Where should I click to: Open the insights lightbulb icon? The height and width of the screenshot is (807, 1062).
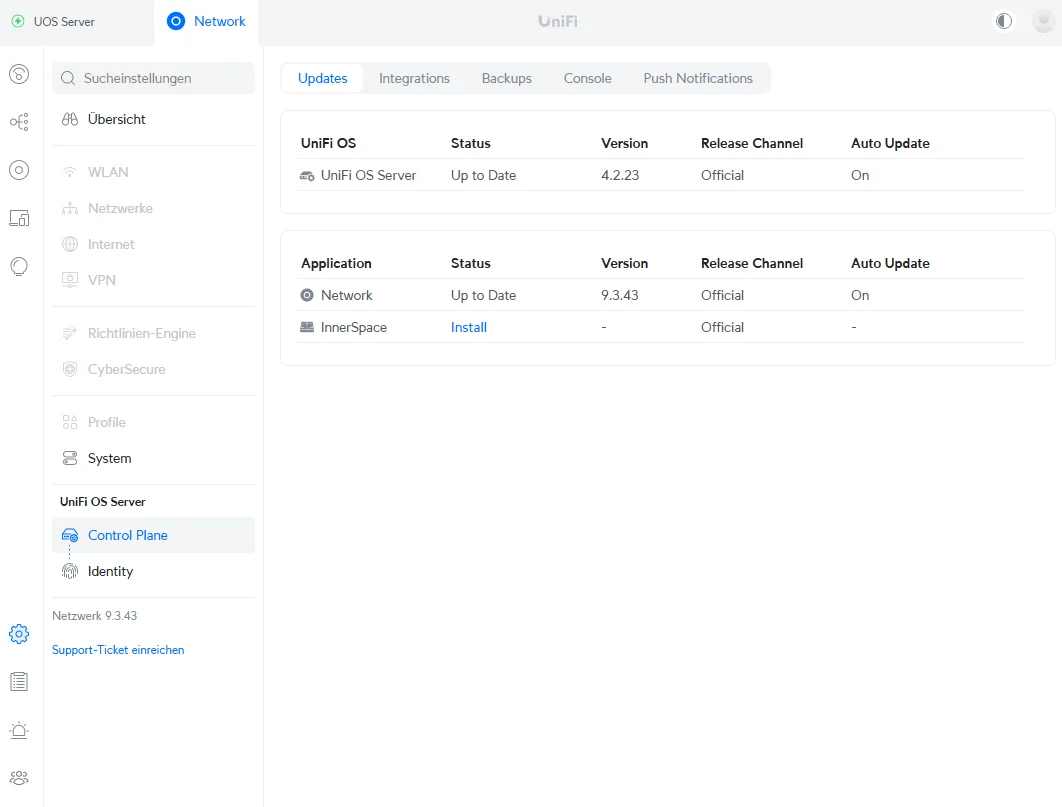pyautogui.click(x=19, y=266)
